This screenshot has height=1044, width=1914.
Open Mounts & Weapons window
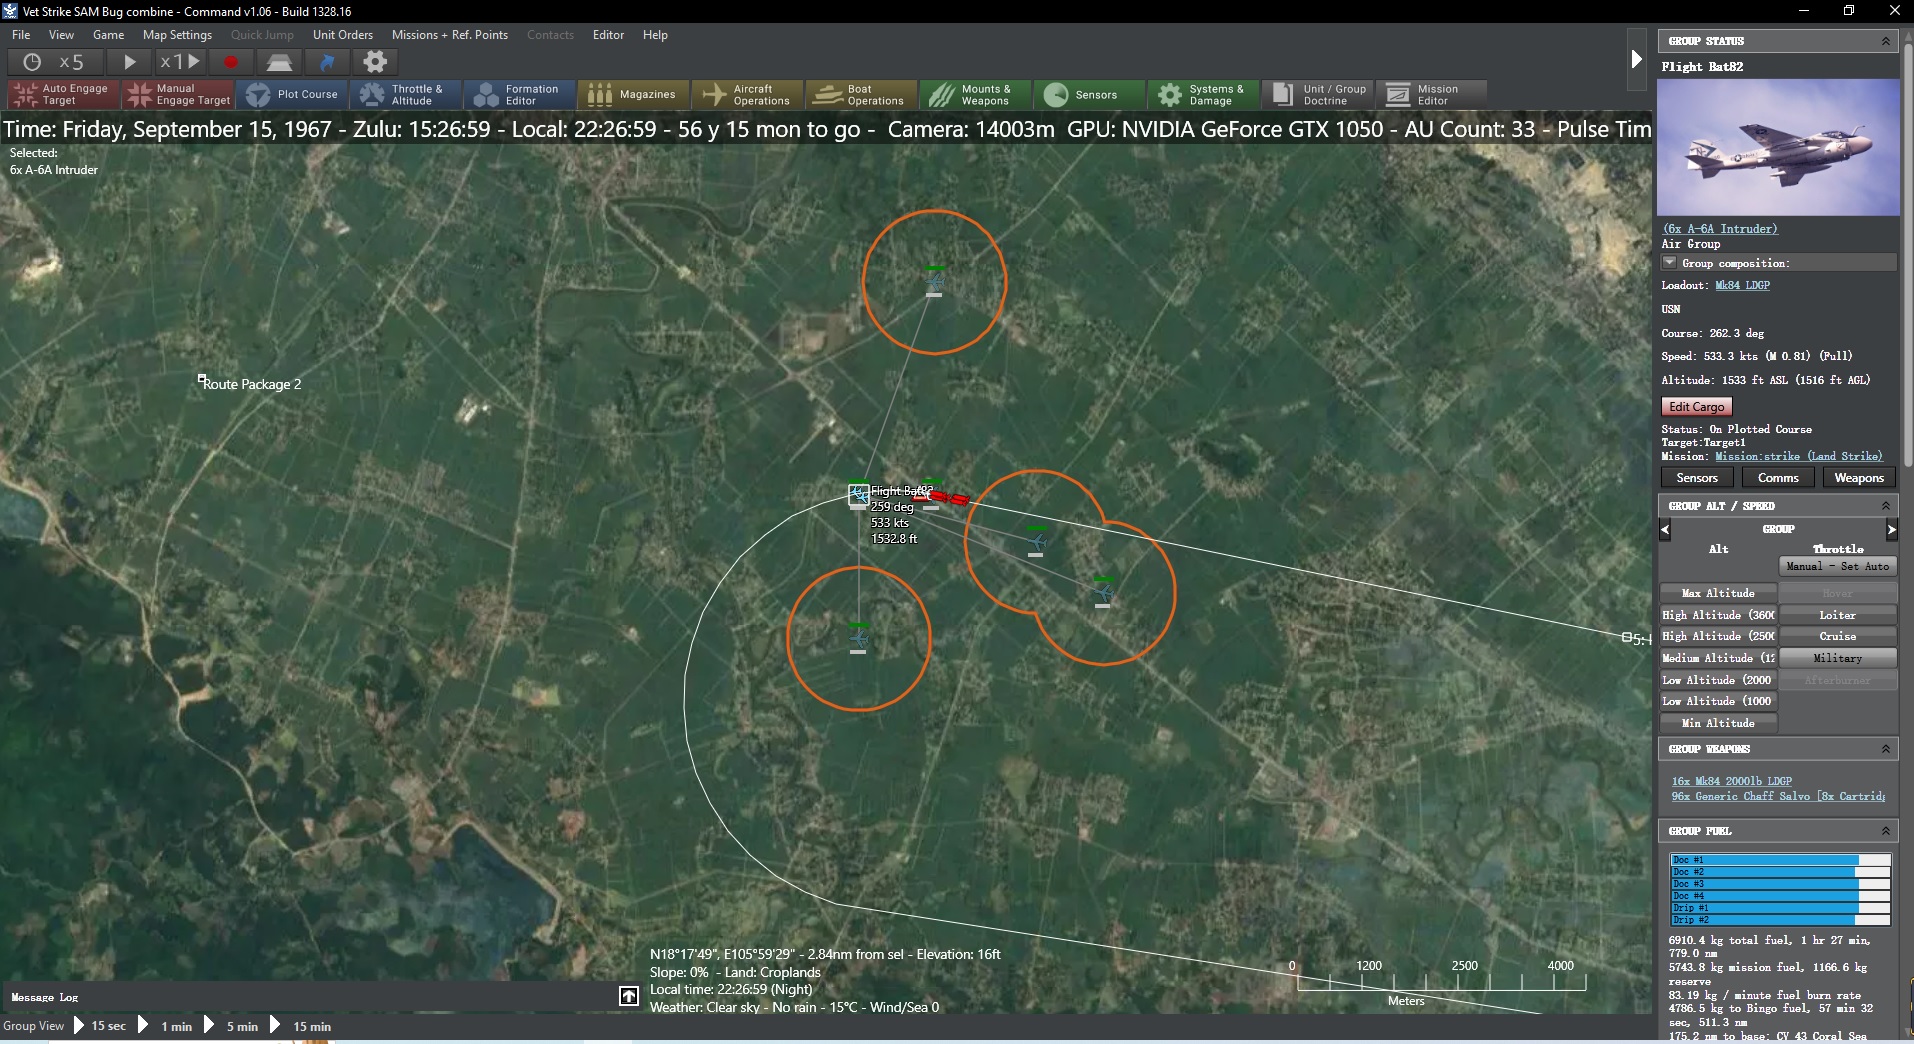coord(976,95)
